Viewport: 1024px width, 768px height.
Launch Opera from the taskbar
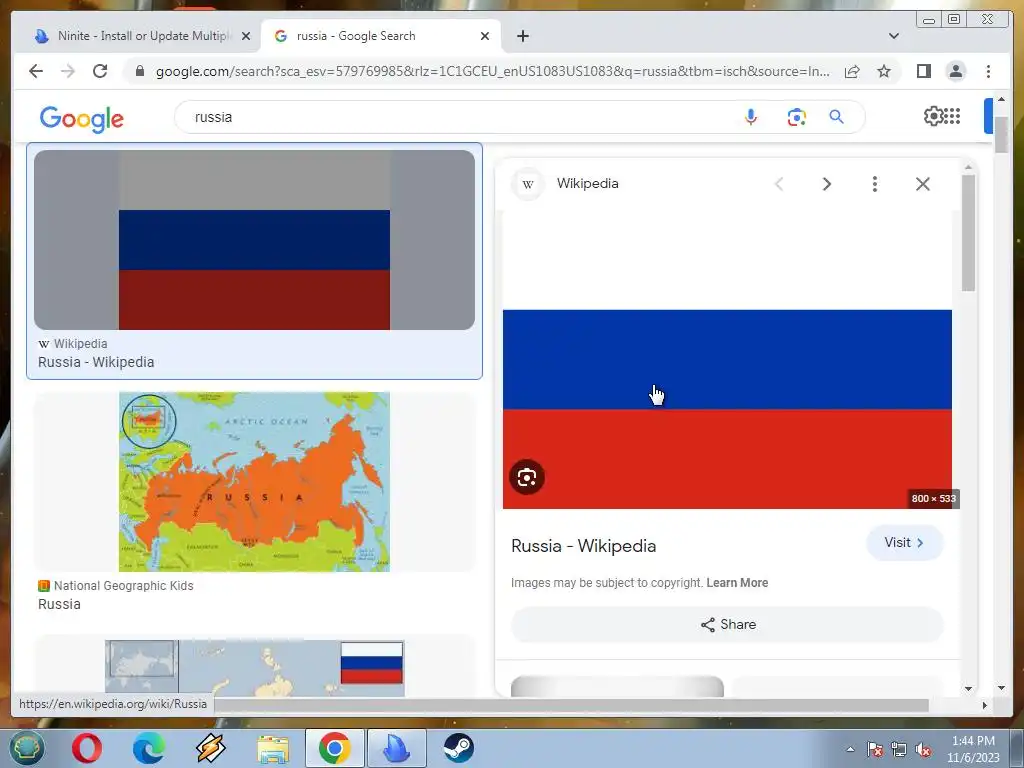(86, 748)
